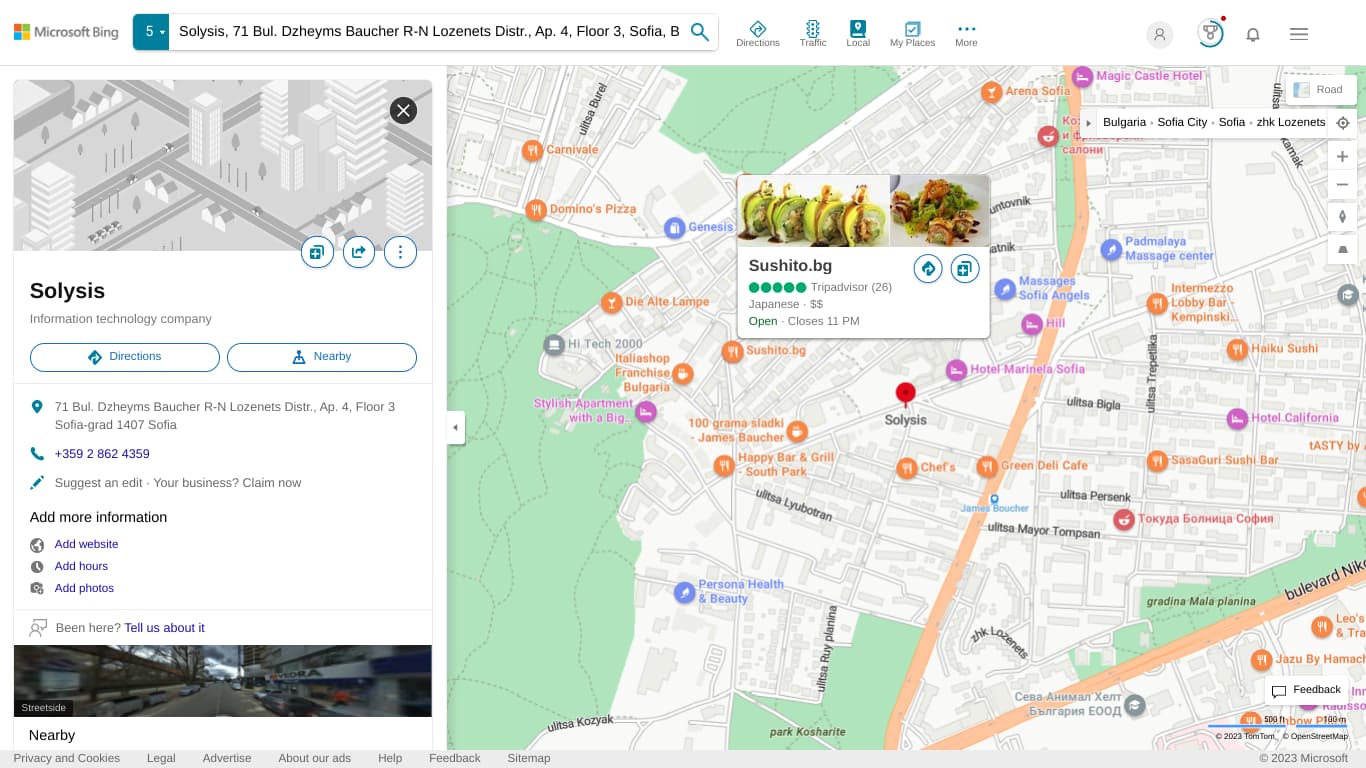Open Directions in the top toolbar
Viewport: 1366px width, 768px height.
(x=758, y=34)
